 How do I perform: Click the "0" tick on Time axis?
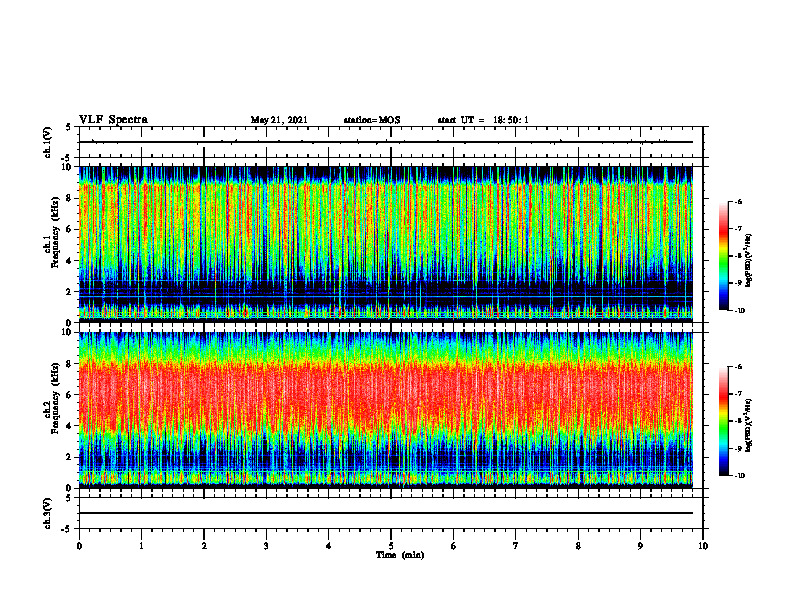(79, 546)
